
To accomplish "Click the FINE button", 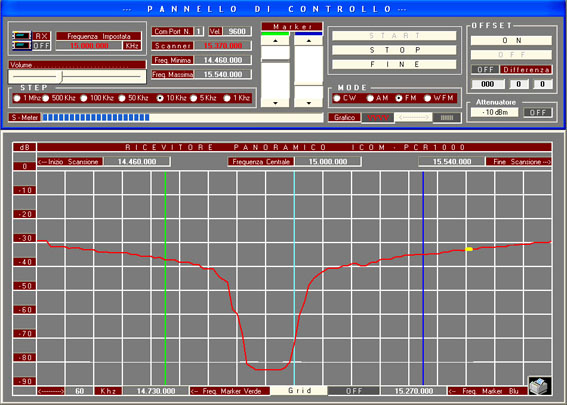I will pos(394,64).
